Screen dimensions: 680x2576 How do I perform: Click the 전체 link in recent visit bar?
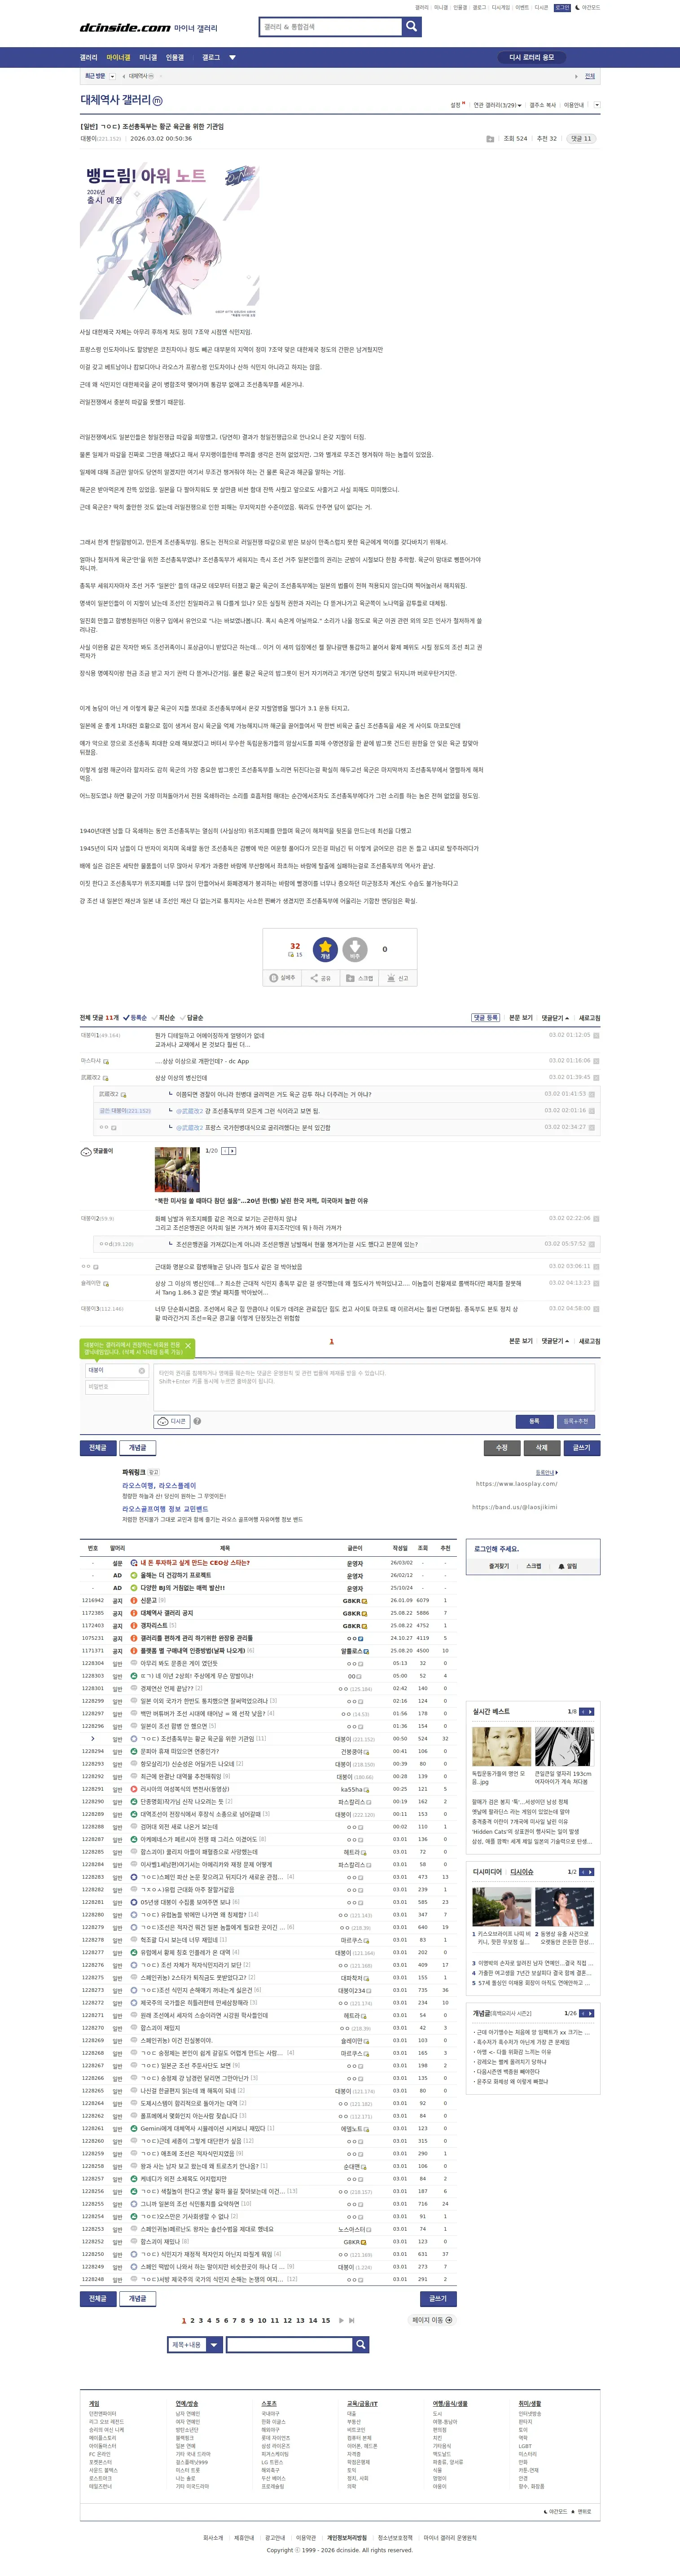590,76
